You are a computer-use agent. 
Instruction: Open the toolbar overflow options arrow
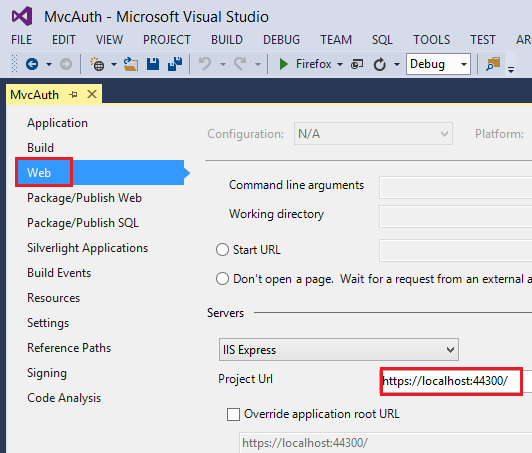511,70
